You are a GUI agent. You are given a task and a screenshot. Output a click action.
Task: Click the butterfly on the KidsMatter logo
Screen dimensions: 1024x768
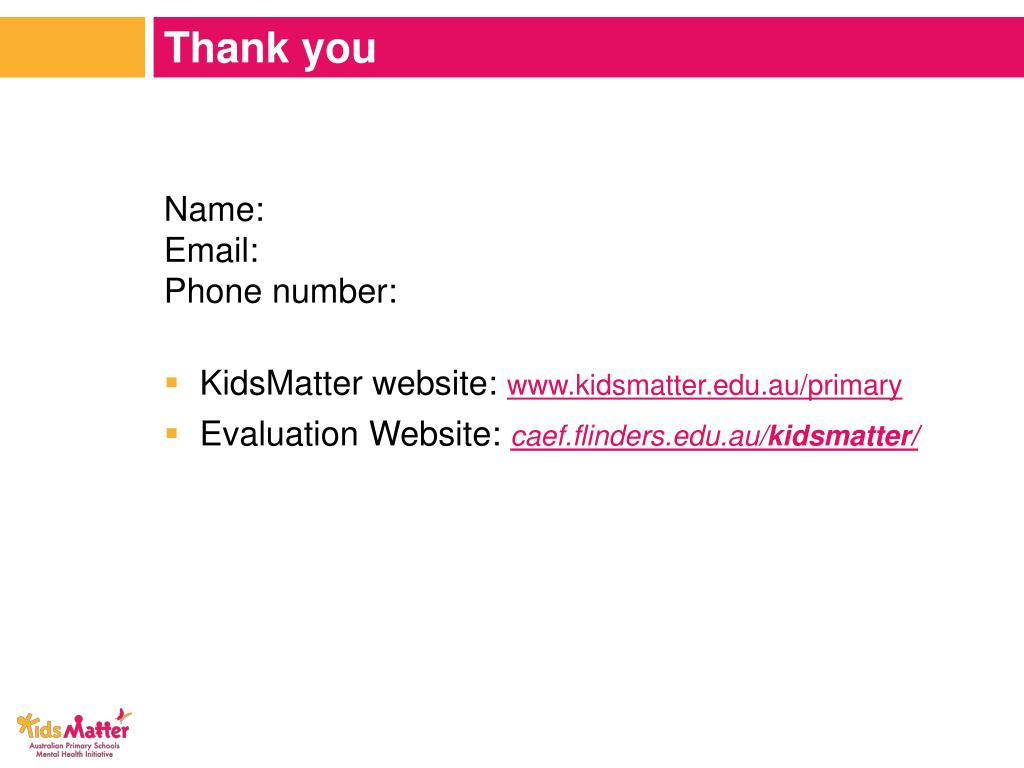123,715
